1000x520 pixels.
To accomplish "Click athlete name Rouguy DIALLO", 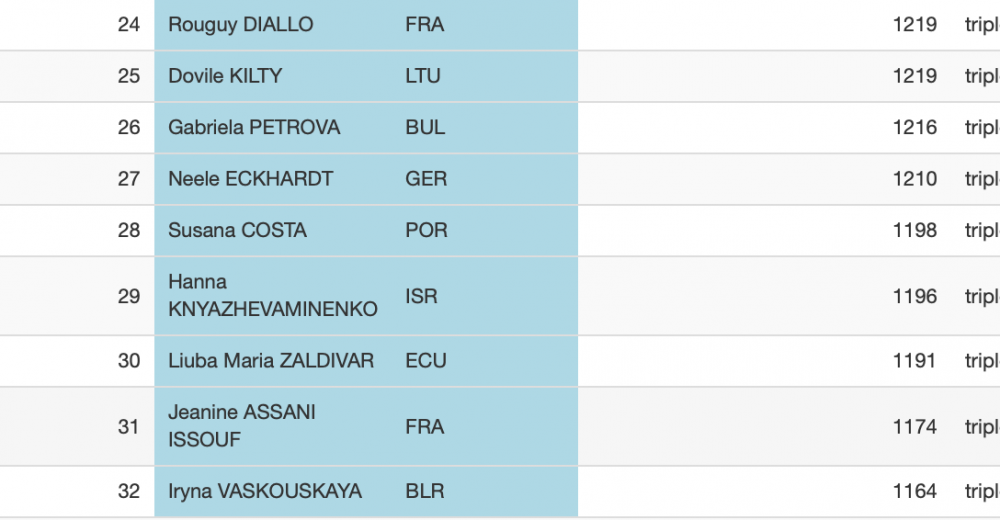I will (x=240, y=24).
